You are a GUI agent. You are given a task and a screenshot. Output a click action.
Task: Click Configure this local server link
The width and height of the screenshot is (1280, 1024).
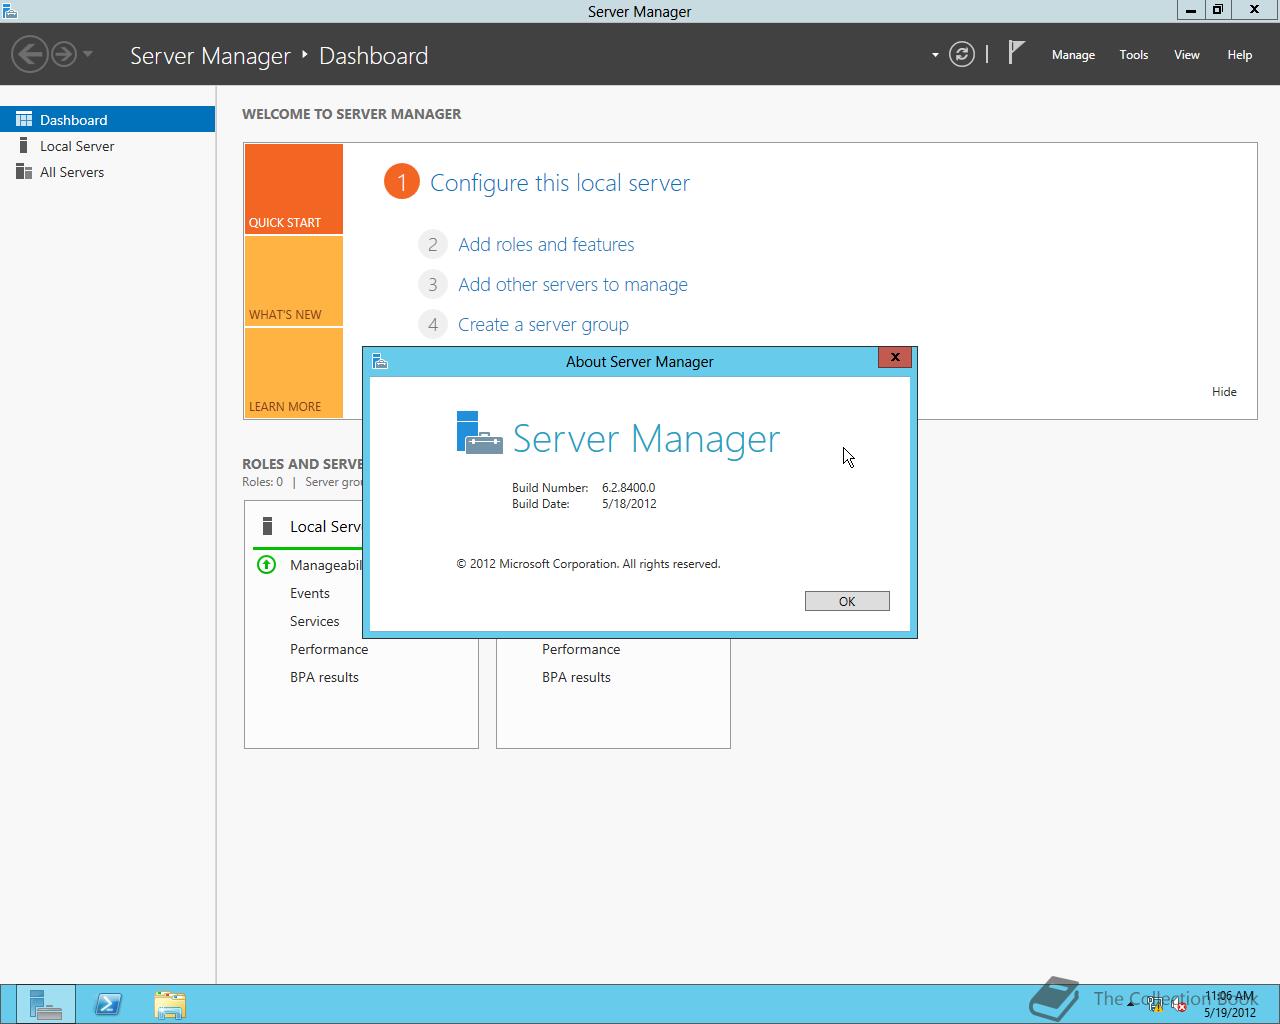[560, 183]
